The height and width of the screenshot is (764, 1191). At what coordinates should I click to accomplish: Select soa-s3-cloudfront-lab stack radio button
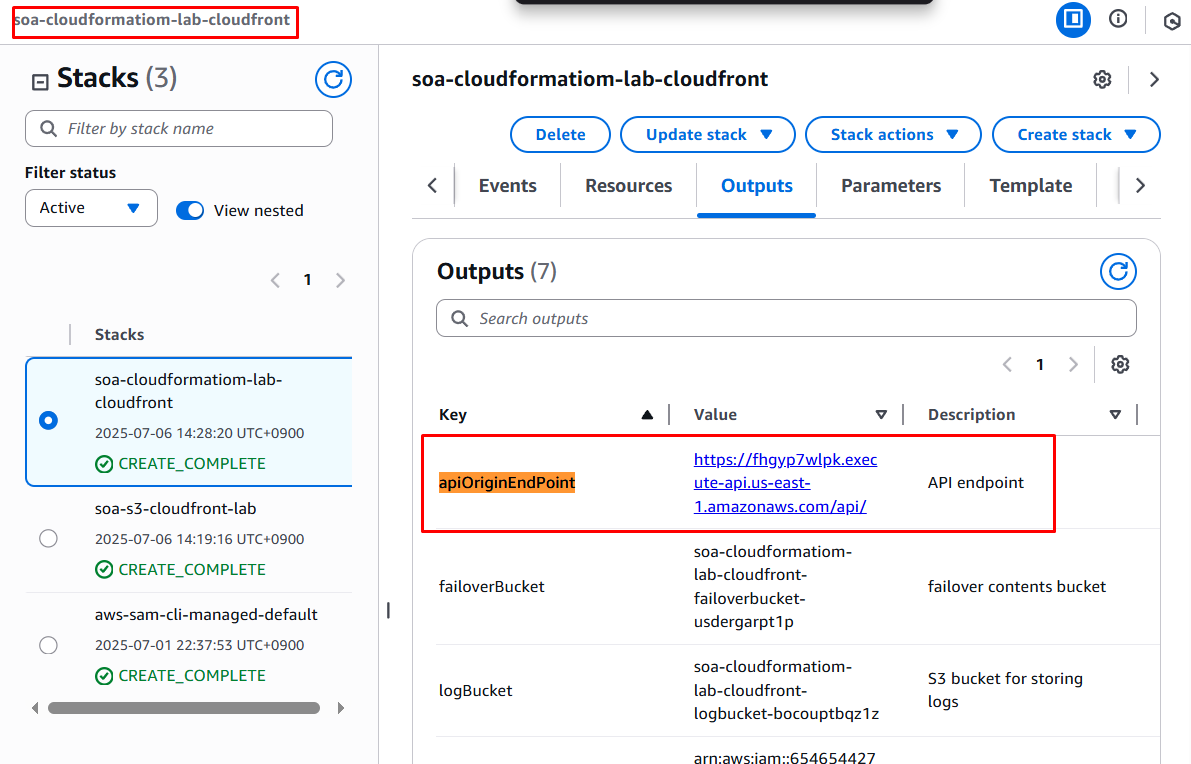[48, 539]
